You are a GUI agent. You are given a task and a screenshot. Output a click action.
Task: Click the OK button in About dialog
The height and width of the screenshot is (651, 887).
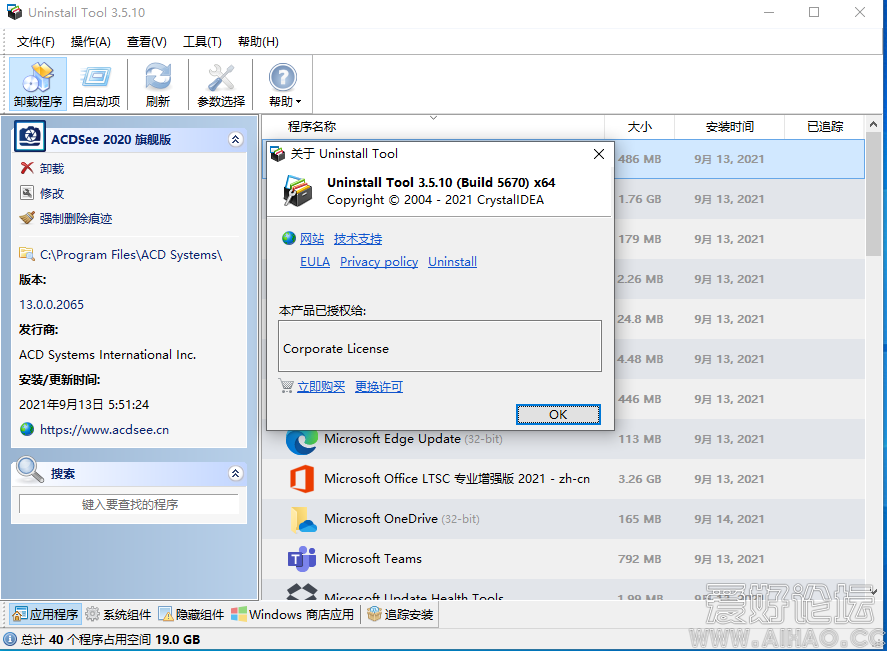pyautogui.click(x=558, y=415)
